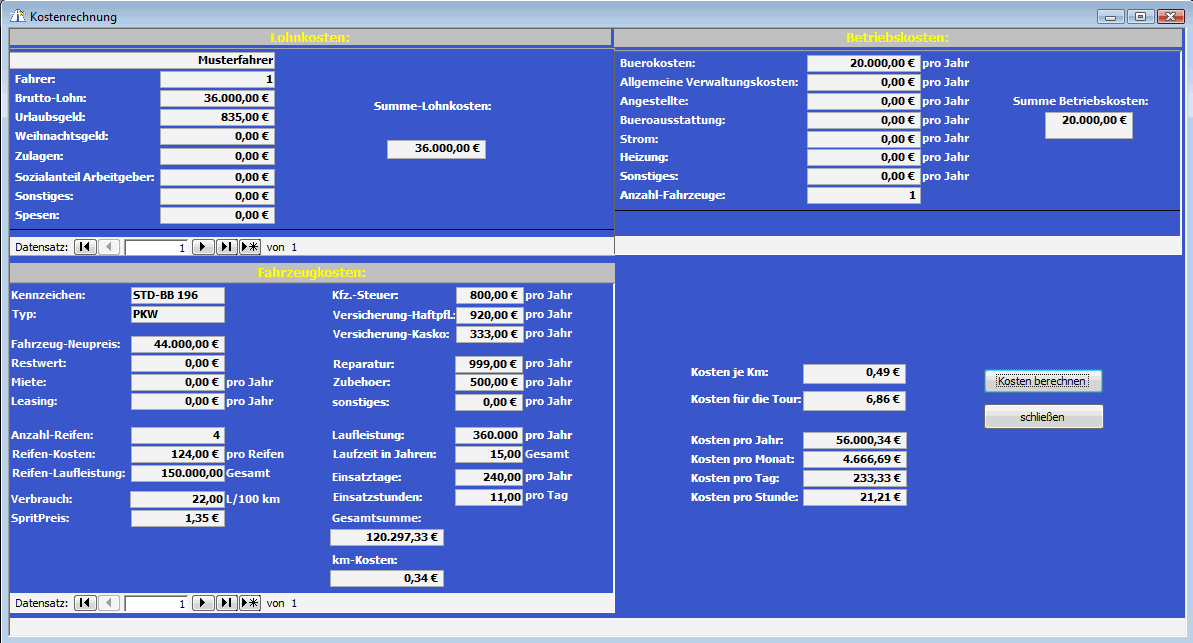Focus the Buerokosten amount field
This screenshot has height=643, width=1193.
pos(863,63)
